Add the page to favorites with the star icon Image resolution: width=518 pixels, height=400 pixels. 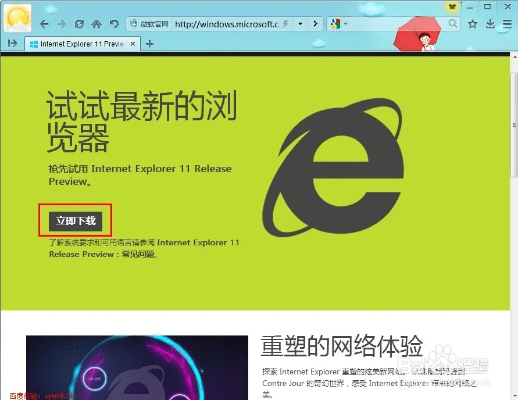tap(472, 24)
